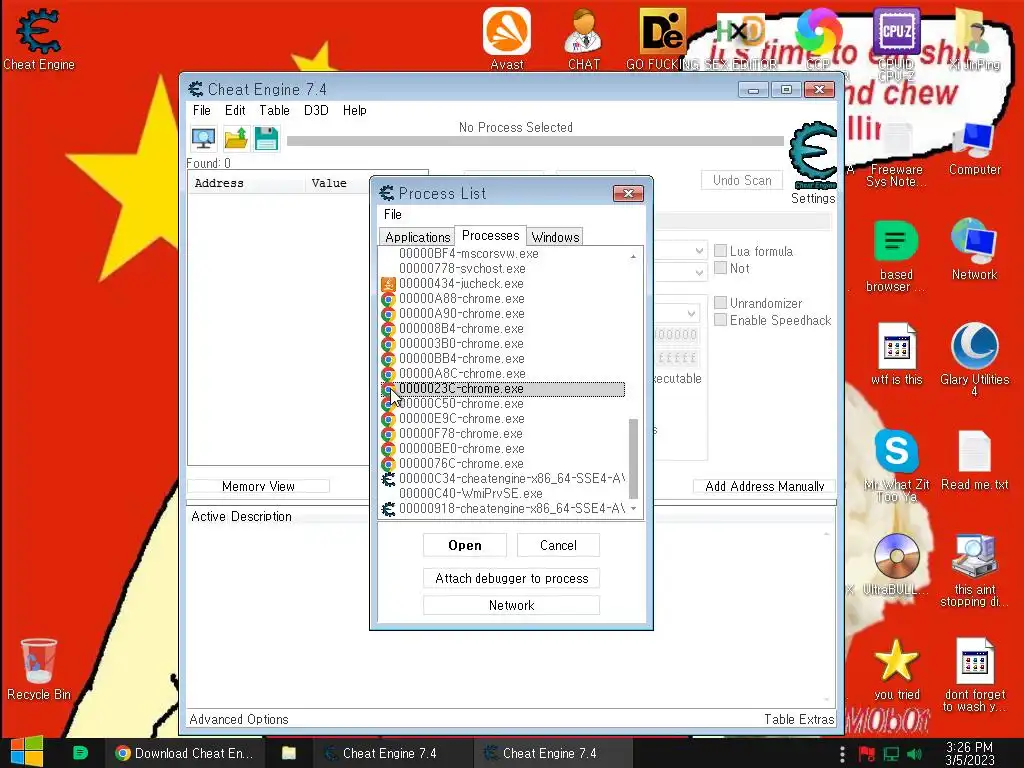Select 00000C34-cheatengine process

click(x=503, y=478)
